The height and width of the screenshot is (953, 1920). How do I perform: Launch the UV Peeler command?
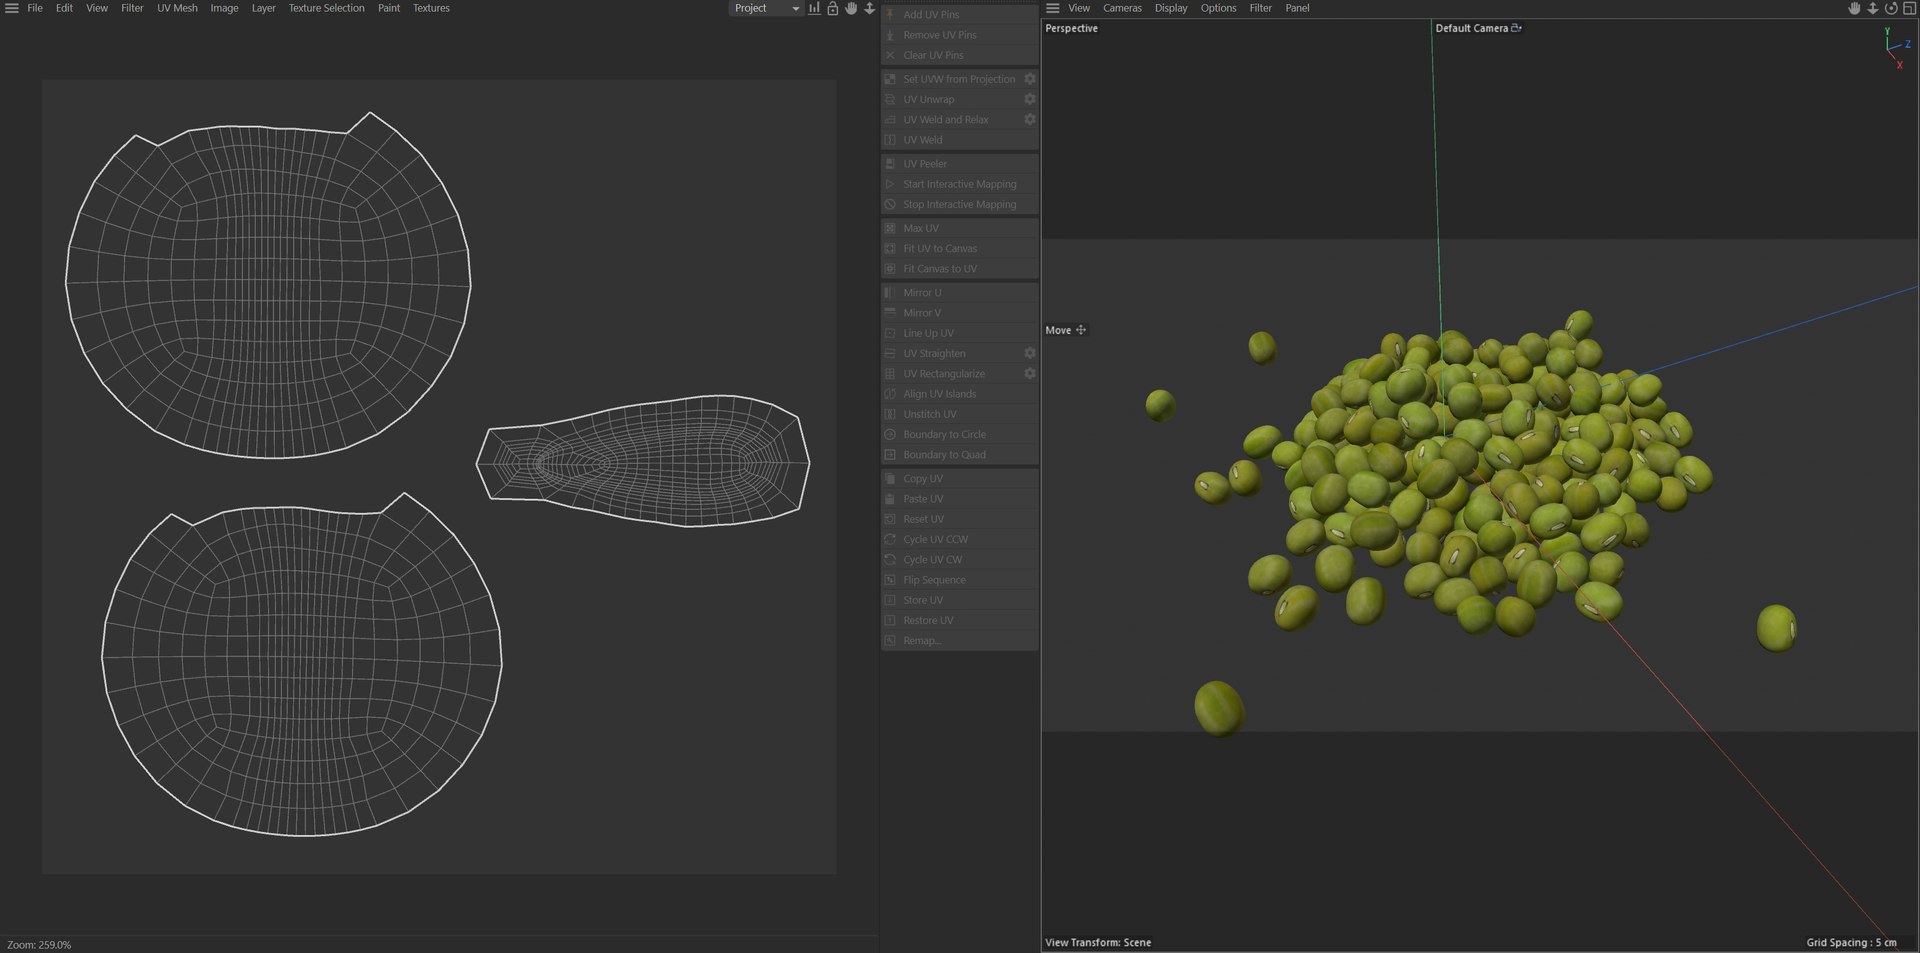(x=959, y=164)
